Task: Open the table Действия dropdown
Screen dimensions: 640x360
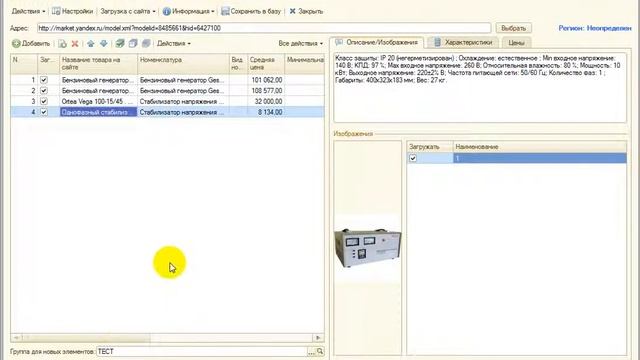Action: point(173,43)
